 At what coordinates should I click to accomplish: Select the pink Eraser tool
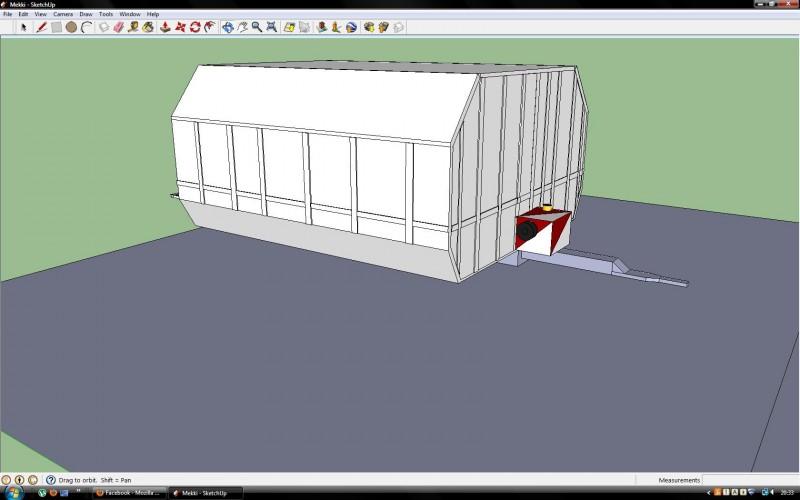(x=119, y=27)
